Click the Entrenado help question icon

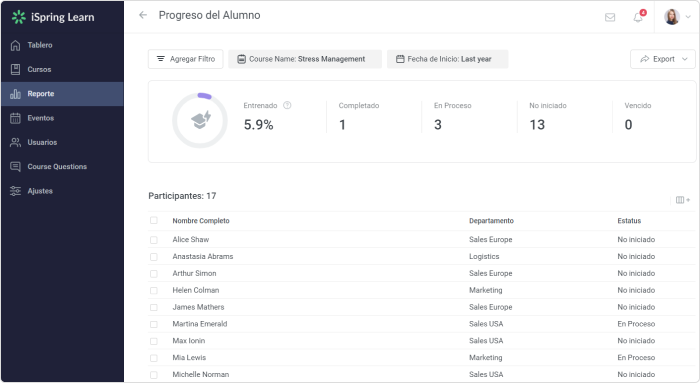pyautogui.click(x=288, y=105)
